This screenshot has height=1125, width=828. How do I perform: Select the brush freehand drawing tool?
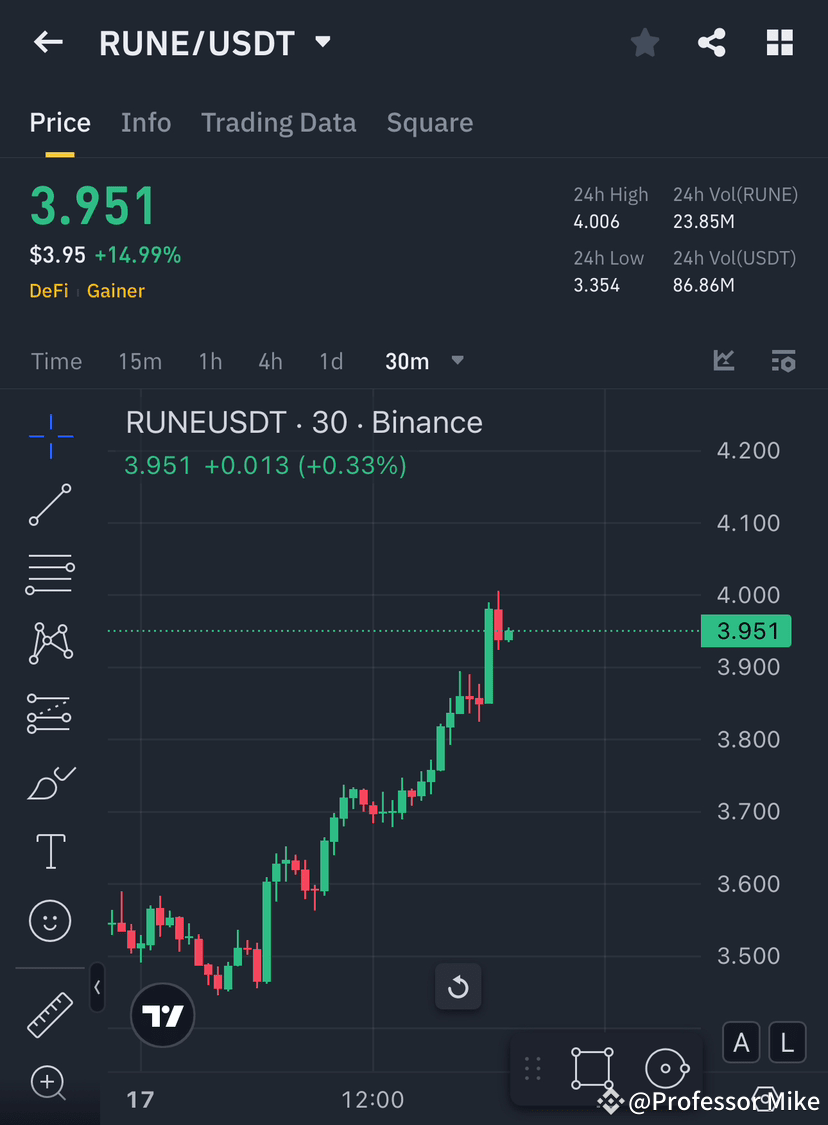50,783
